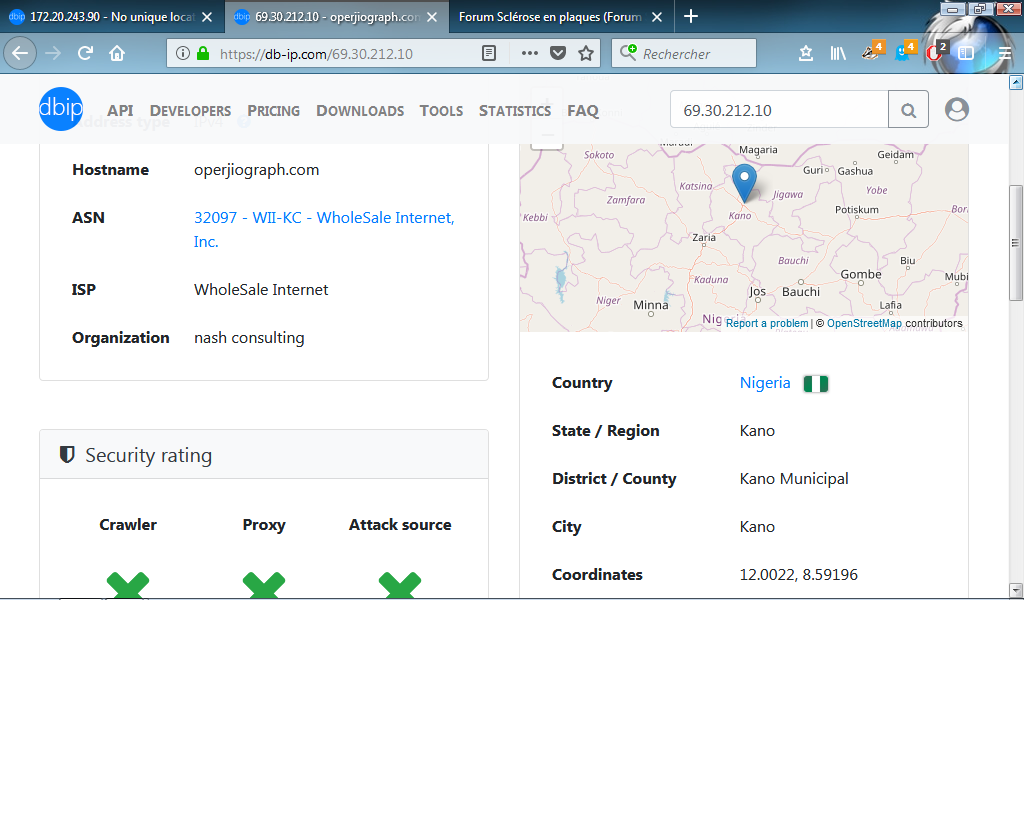Switch to the 172.20.243.90 tab
Screen dimensions: 1024x816
pyautogui.click(x=111, y=17)
